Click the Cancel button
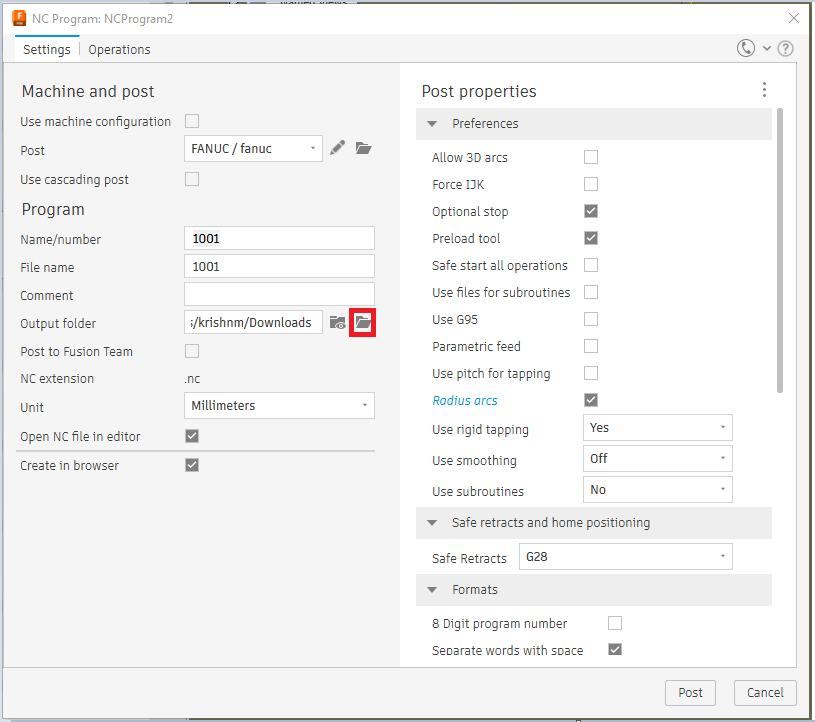This screenshot has width=815, height=722. [765, 692]
